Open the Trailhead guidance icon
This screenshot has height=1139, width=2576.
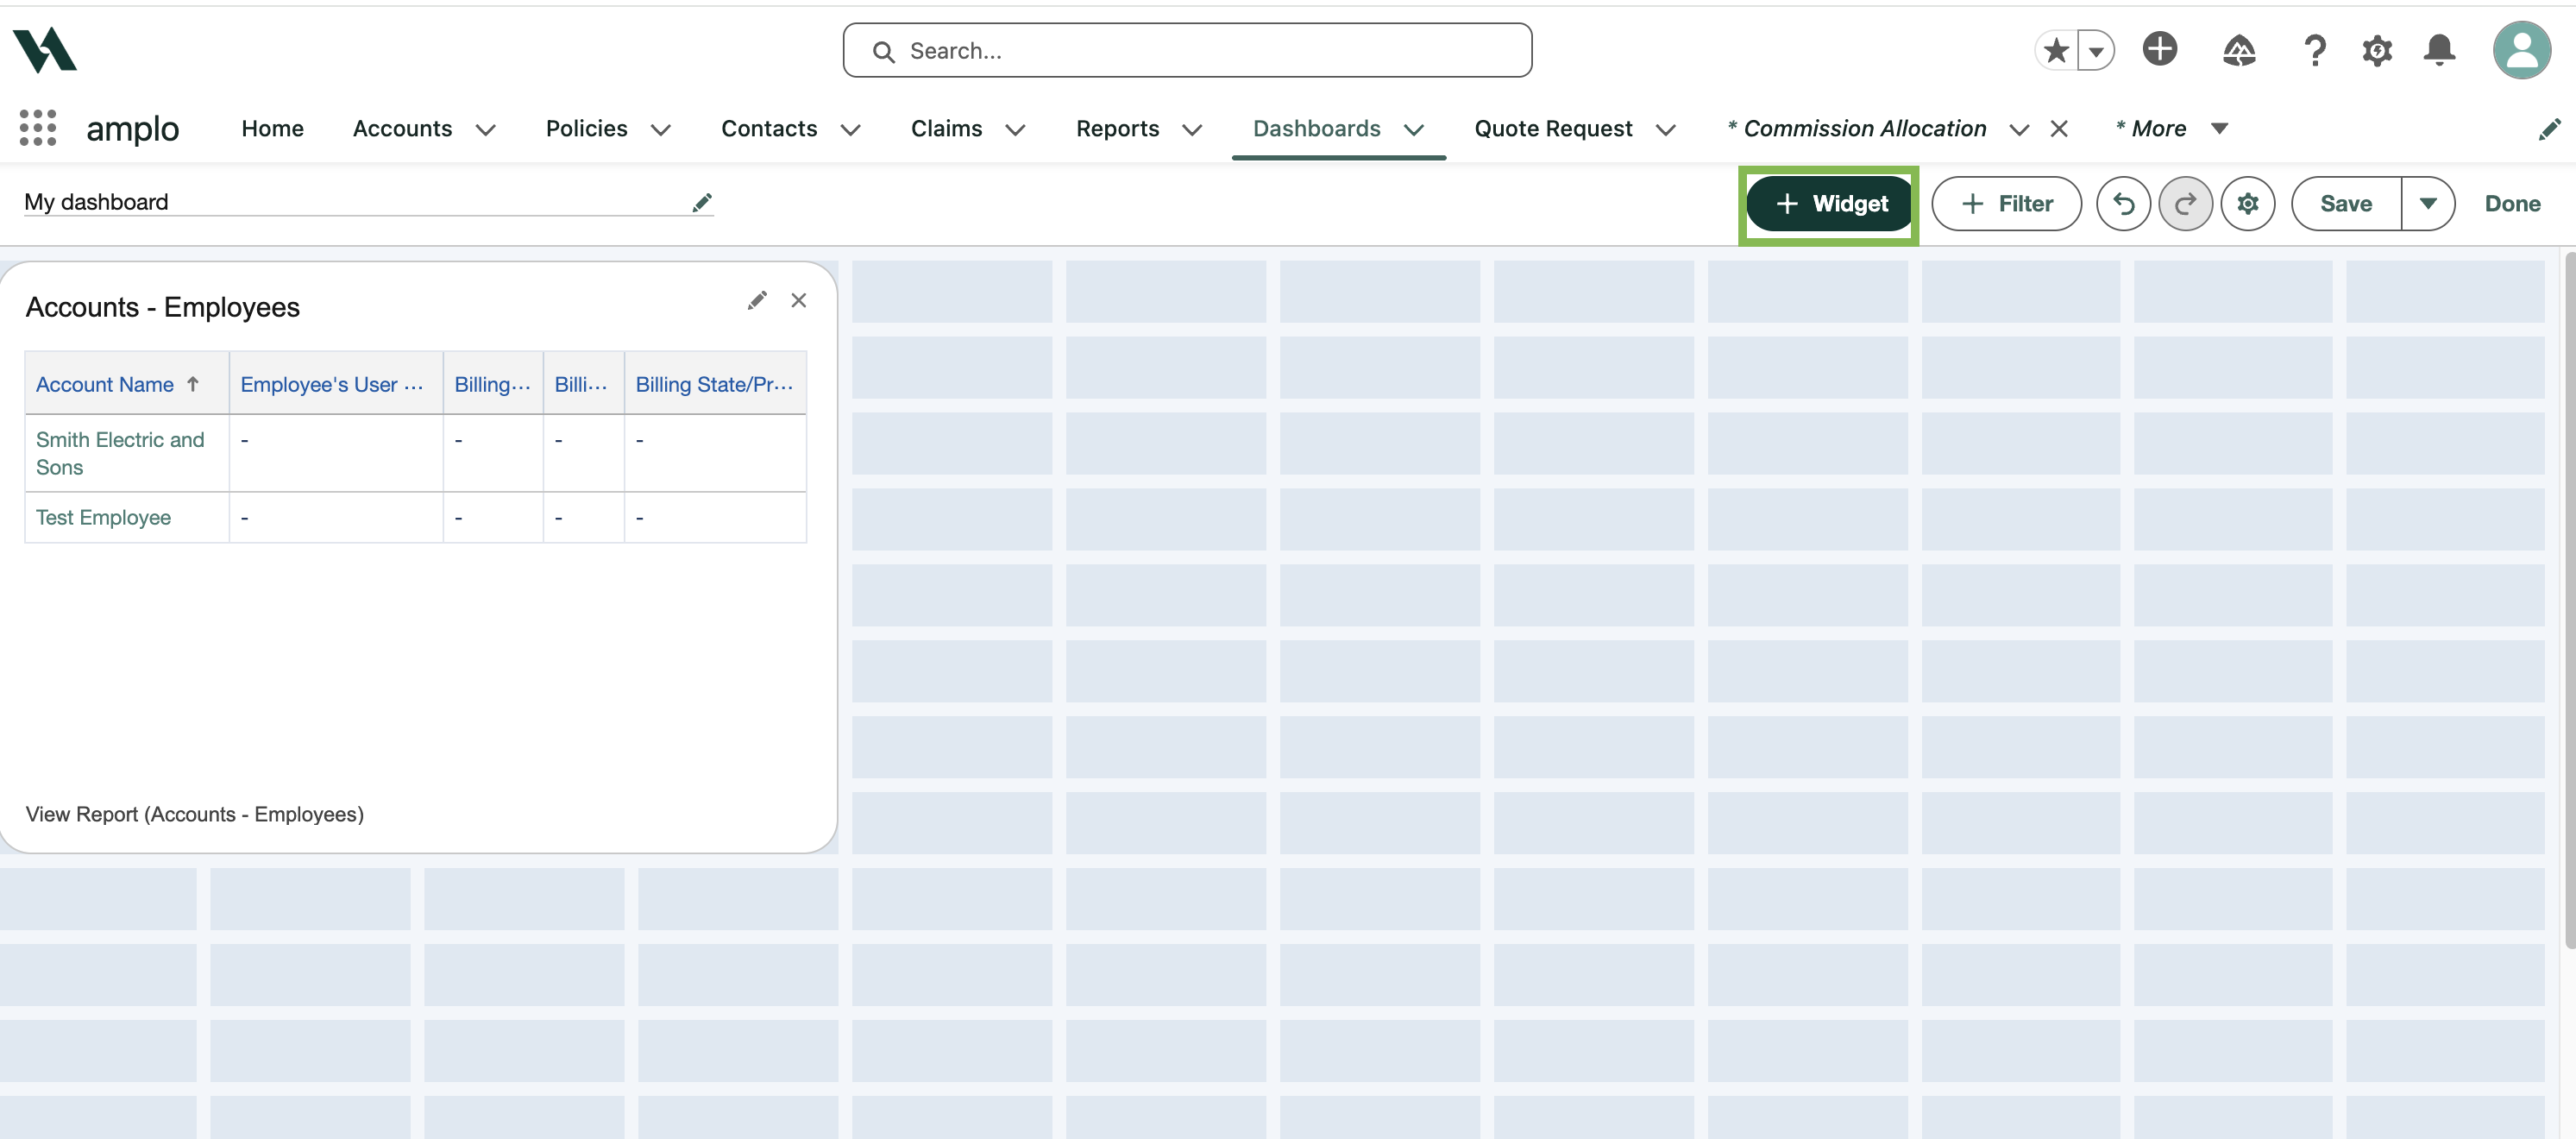click(2239, 50)
